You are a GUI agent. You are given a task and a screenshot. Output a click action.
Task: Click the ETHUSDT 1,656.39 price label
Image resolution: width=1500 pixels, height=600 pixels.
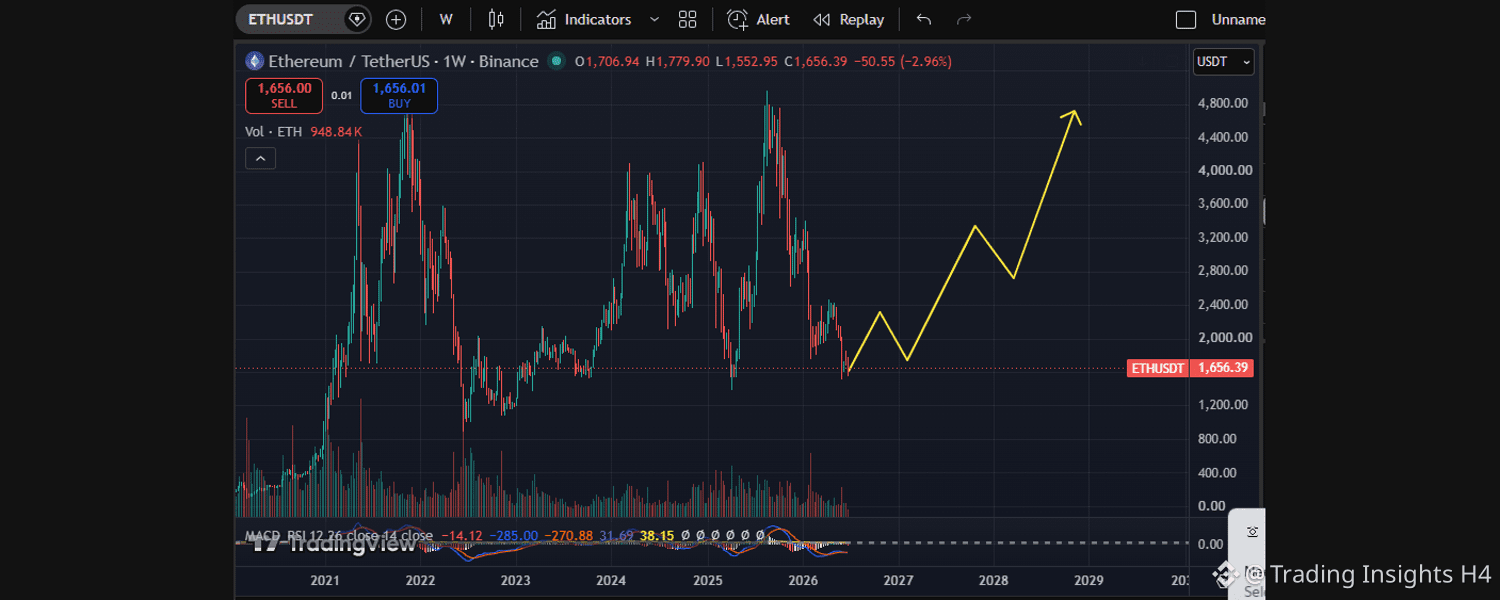(1190, 368)
